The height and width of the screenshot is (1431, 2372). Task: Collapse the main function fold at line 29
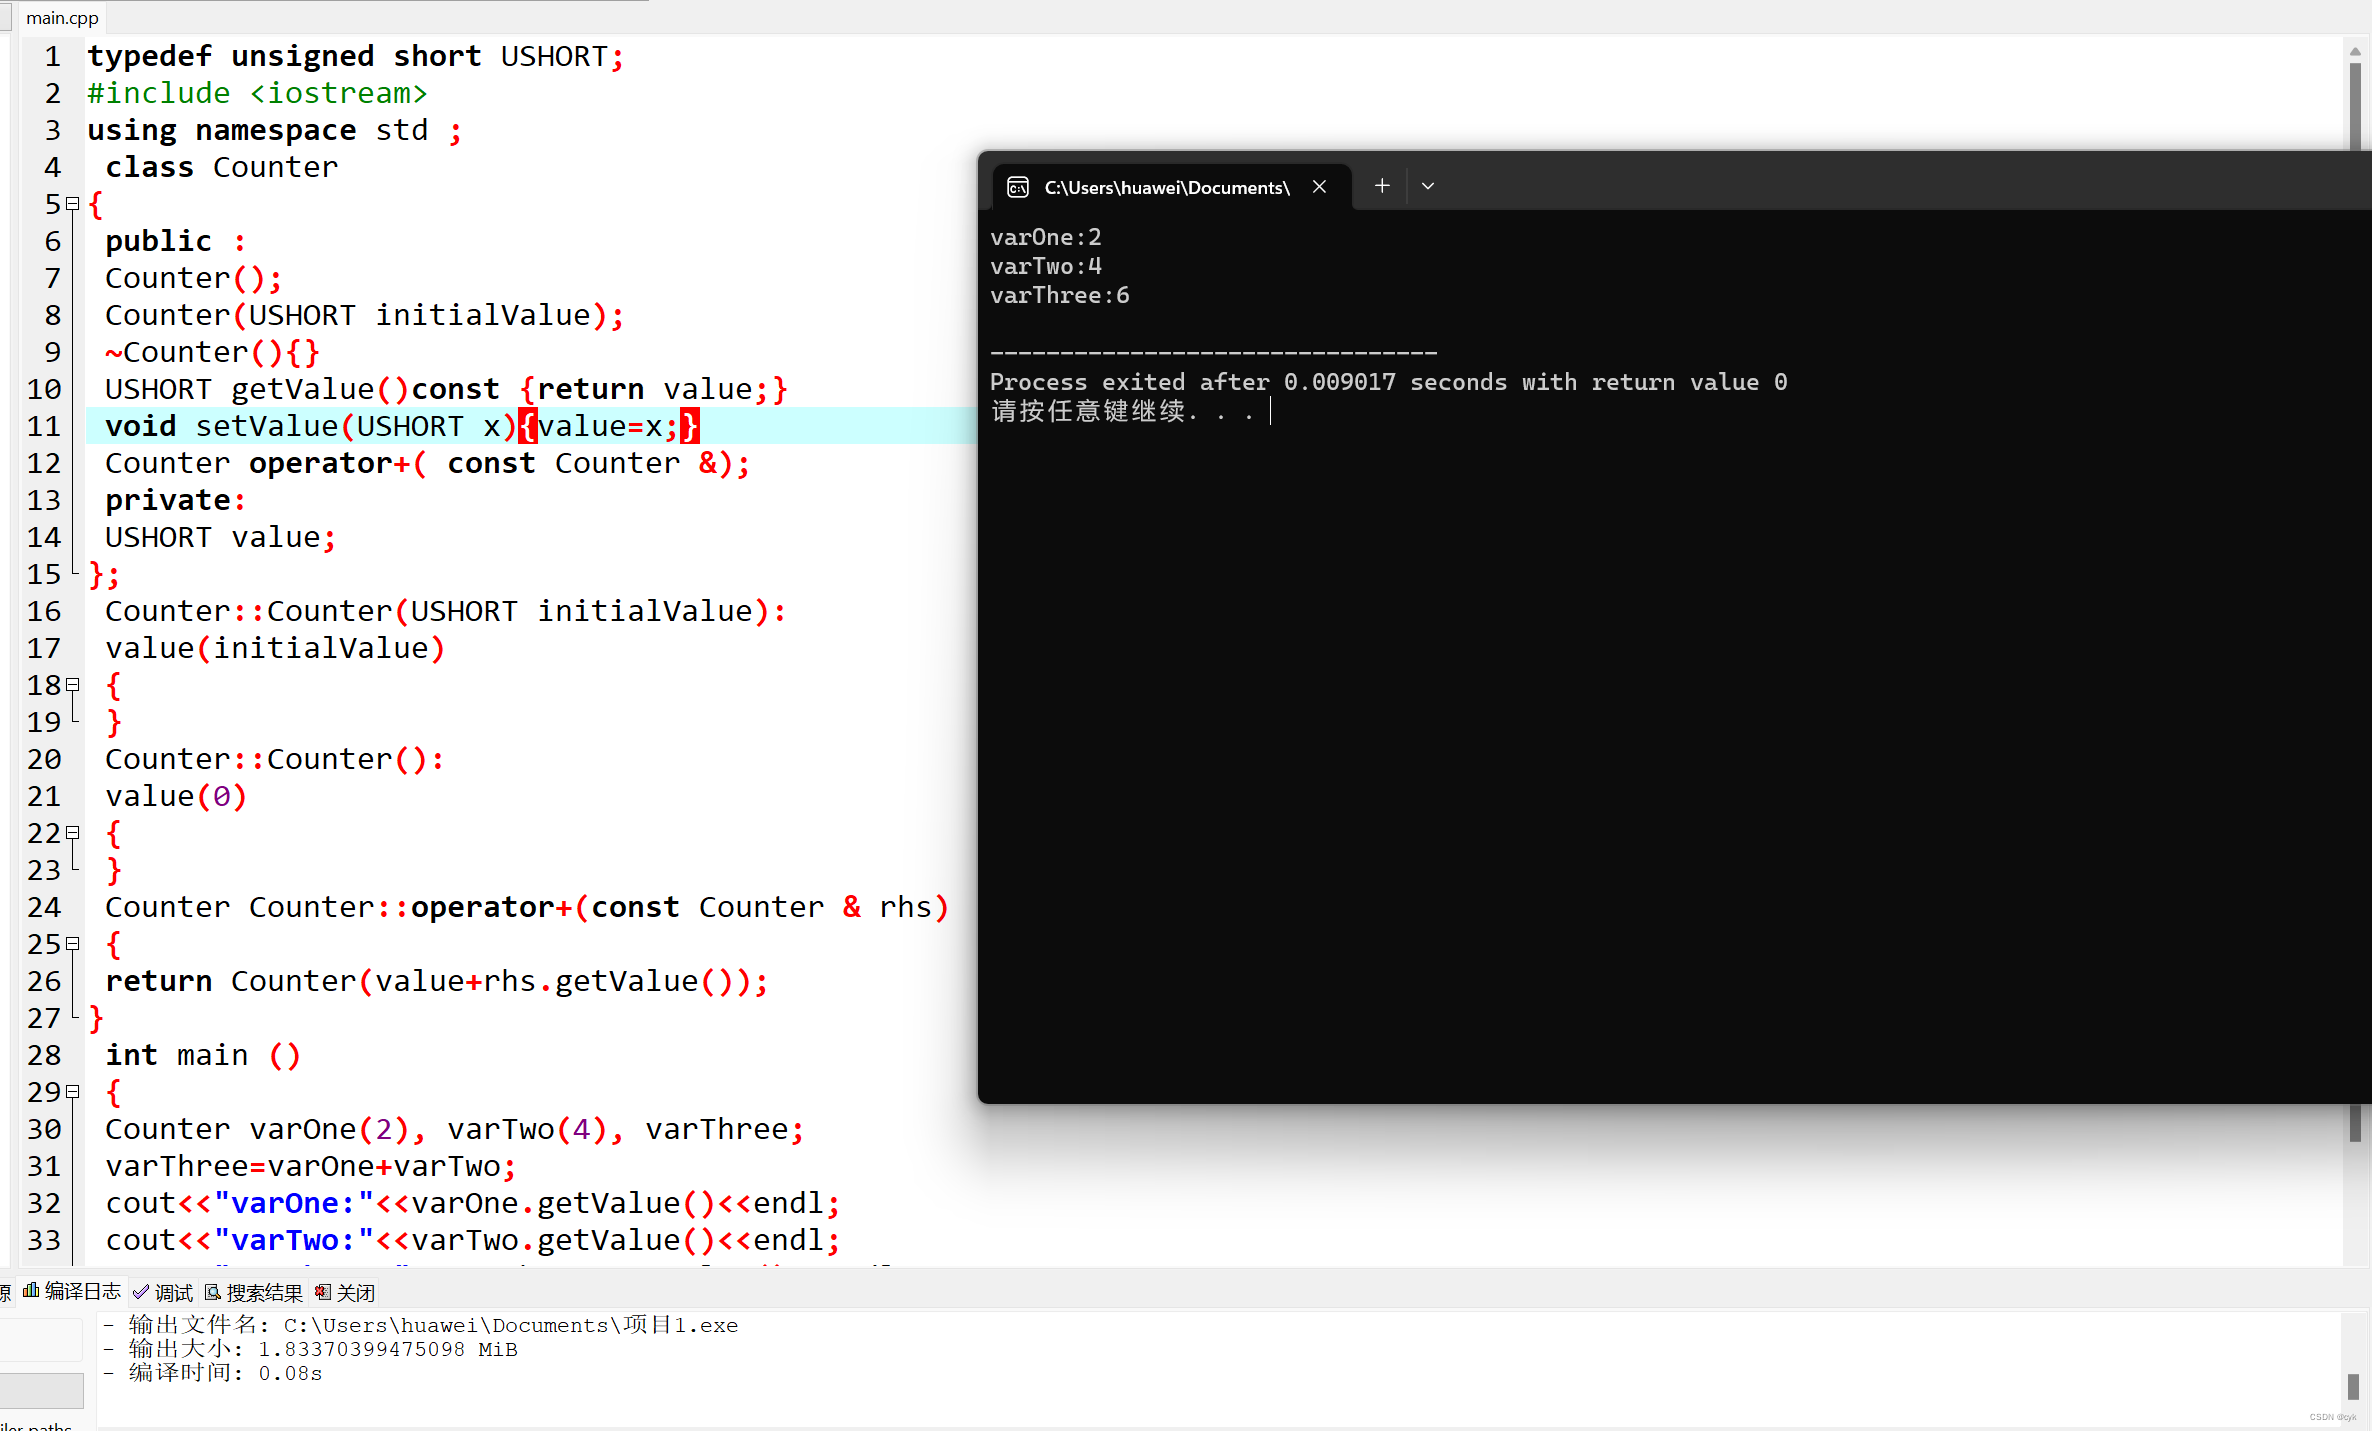click(72, 1092)
